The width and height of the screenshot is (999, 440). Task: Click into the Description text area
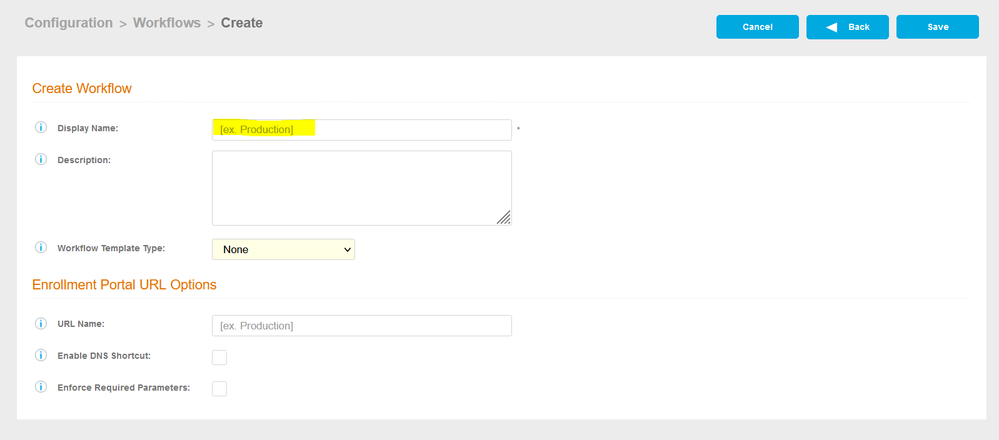[361, 188]
